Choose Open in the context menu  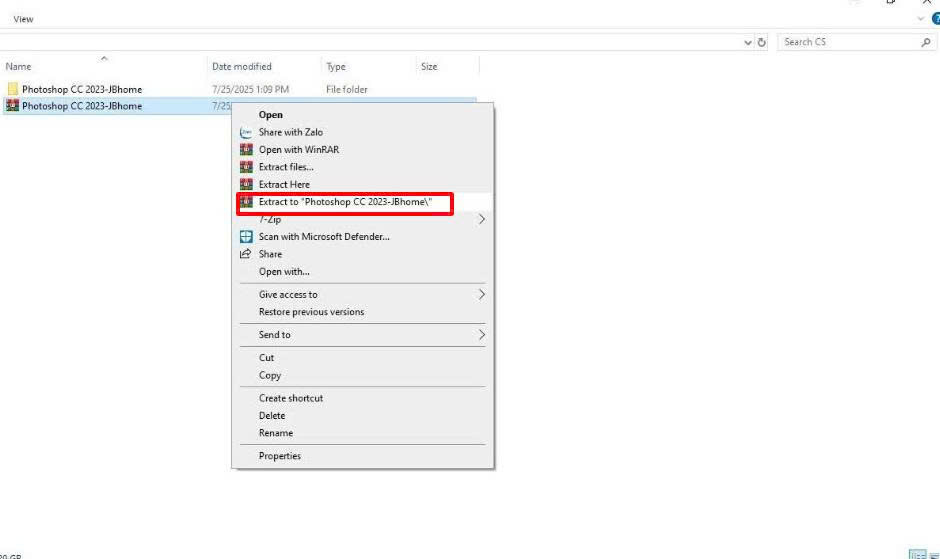point(270,115)
